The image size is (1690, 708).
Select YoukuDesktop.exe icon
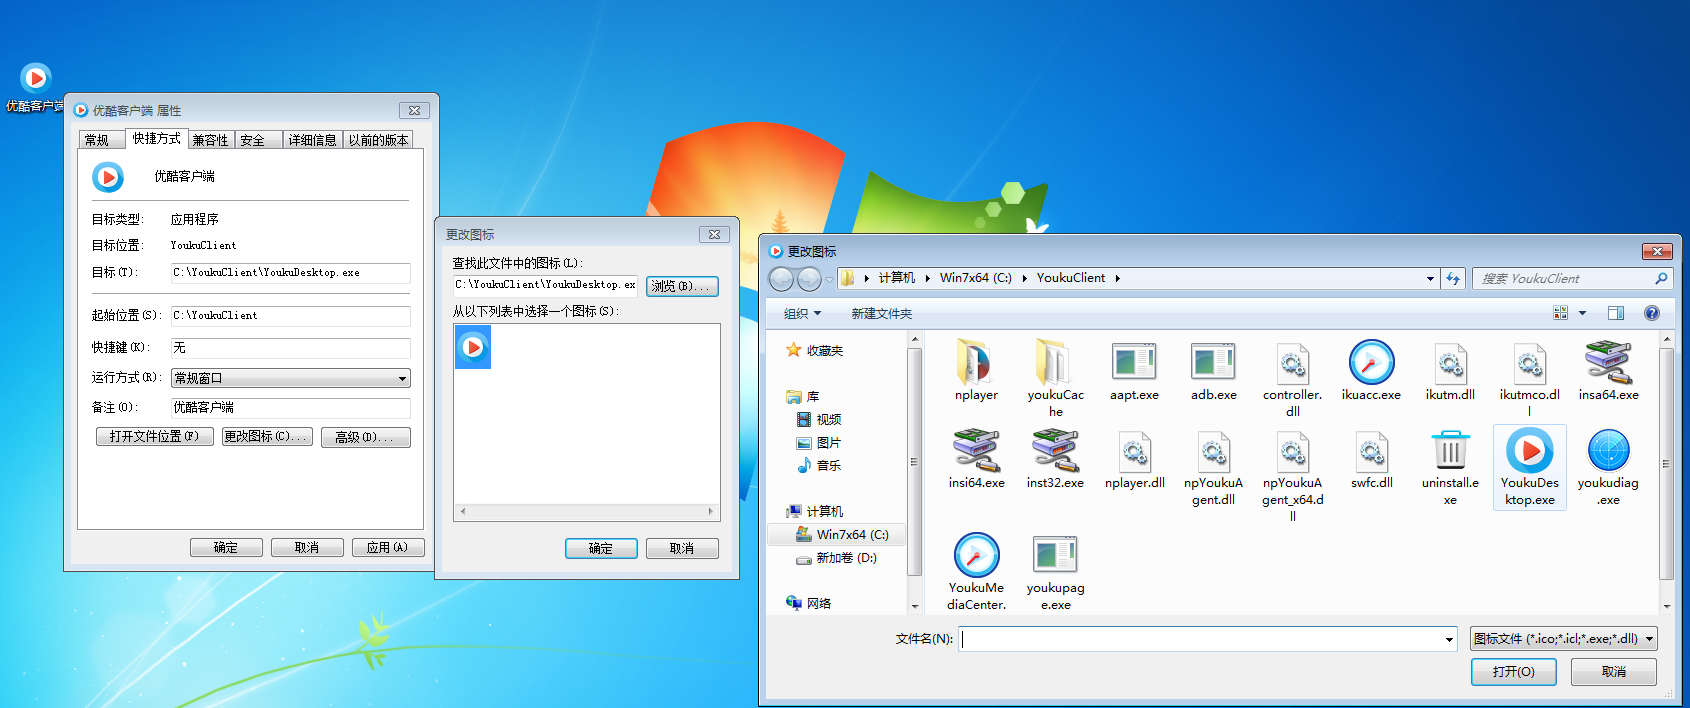1530,451
